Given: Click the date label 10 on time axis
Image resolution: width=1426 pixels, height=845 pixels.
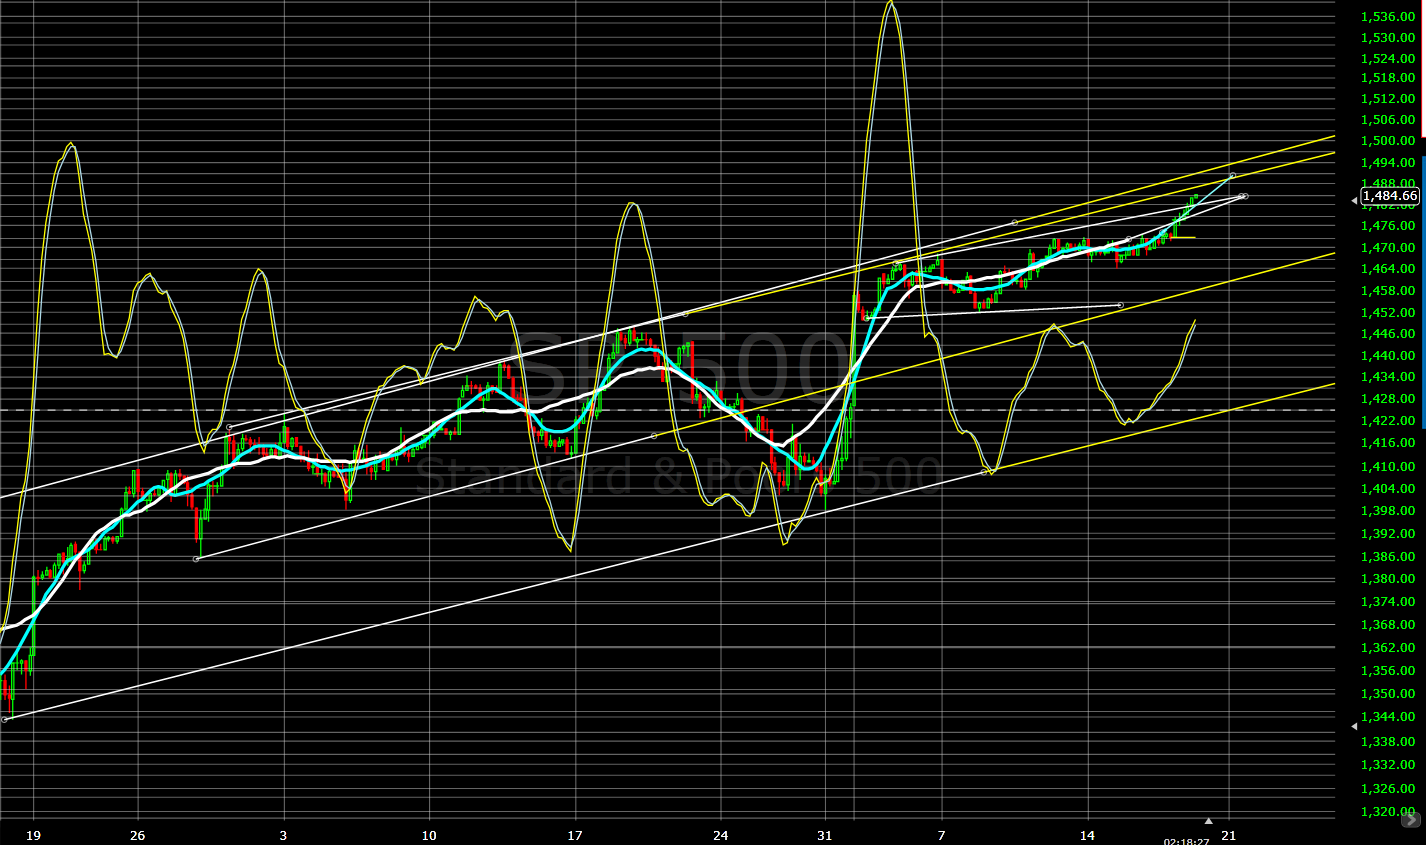Looking at the screenshot, I should (429, 835).
